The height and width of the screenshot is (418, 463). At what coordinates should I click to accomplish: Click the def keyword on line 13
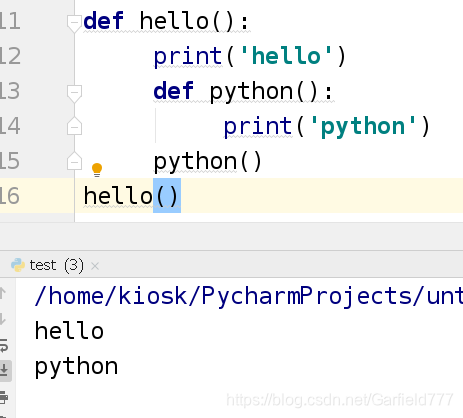[x=173, y=91]
